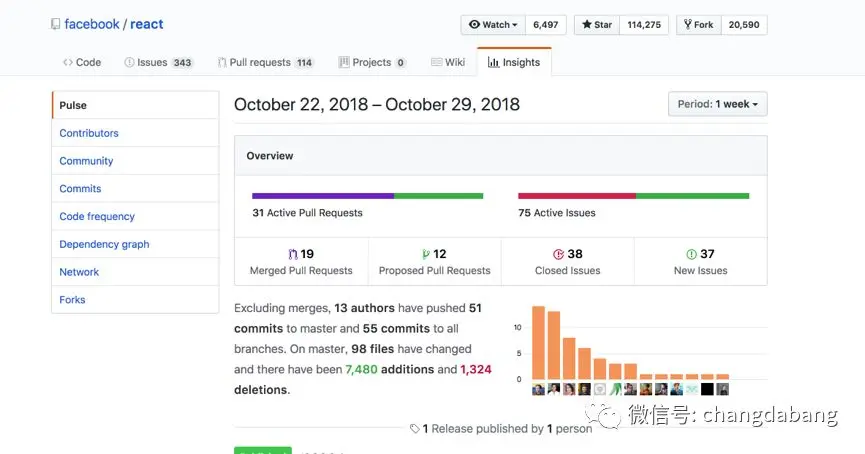Click the closed issue icon beside 38

pos(558,254)
